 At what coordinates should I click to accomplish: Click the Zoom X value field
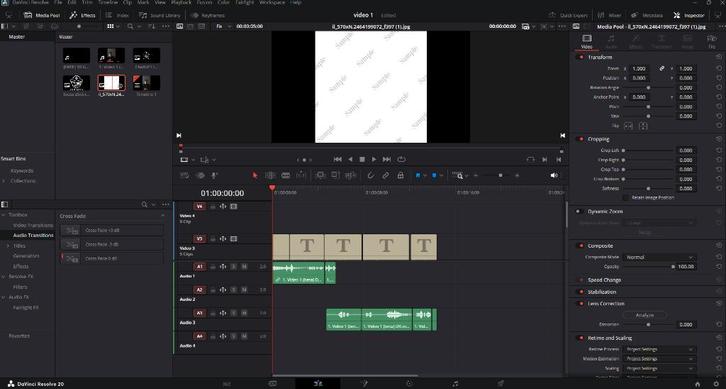tap(639, 69)
